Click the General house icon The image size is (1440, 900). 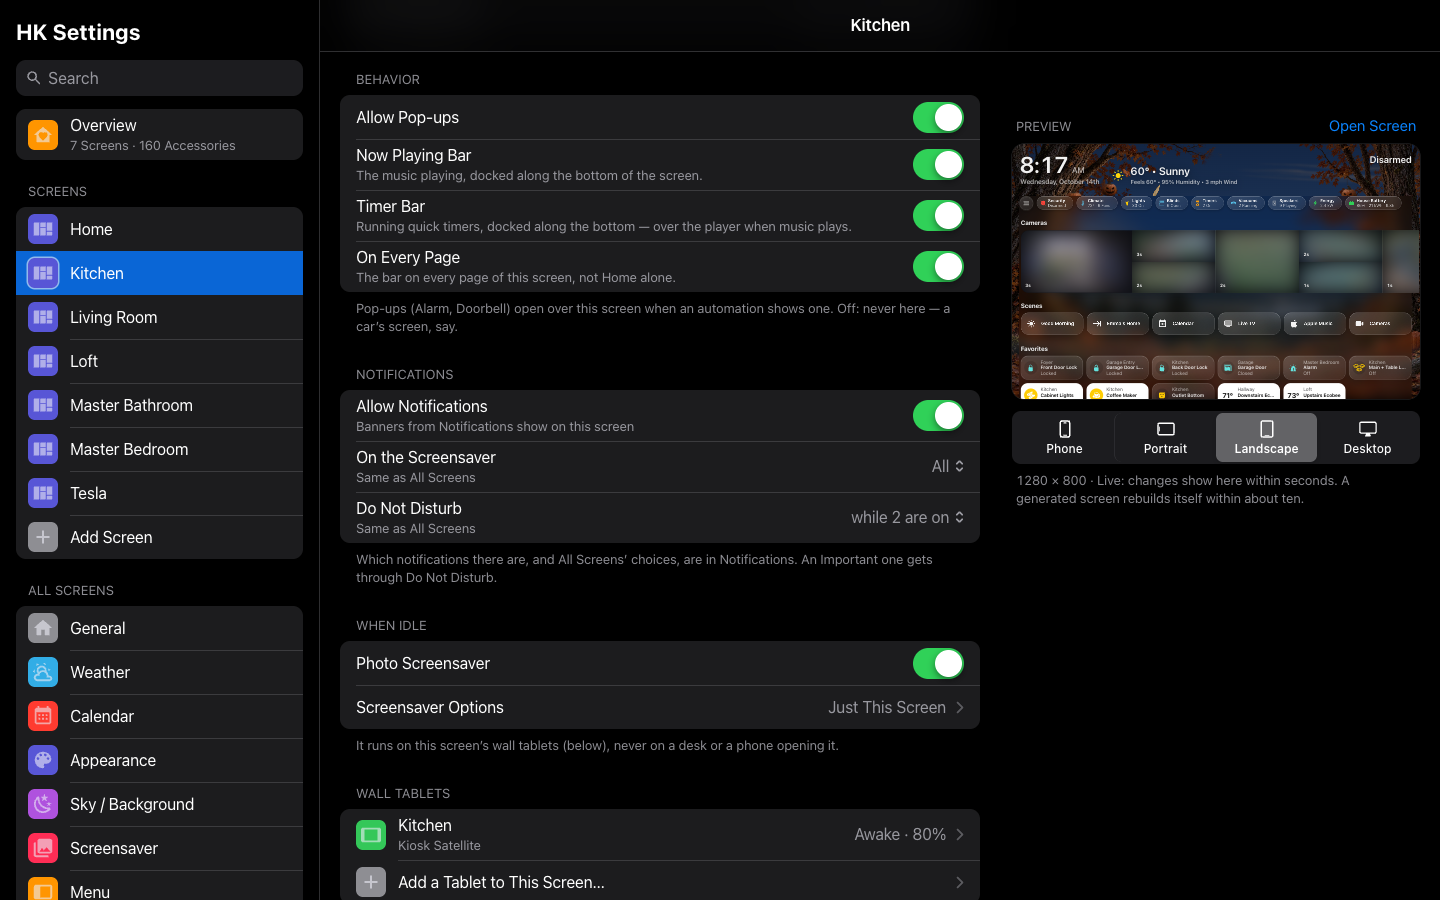43,628
